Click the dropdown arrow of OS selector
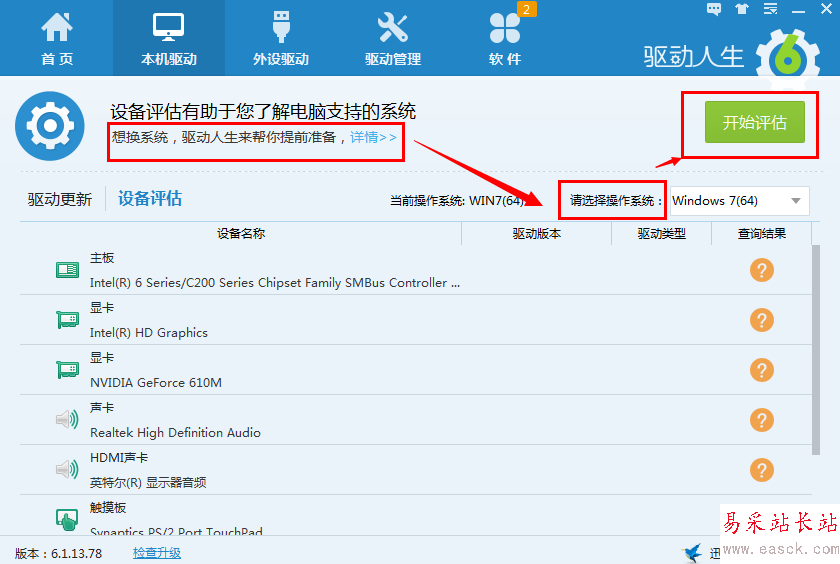This screenshot has width=840, height=564. click(796, 201)
